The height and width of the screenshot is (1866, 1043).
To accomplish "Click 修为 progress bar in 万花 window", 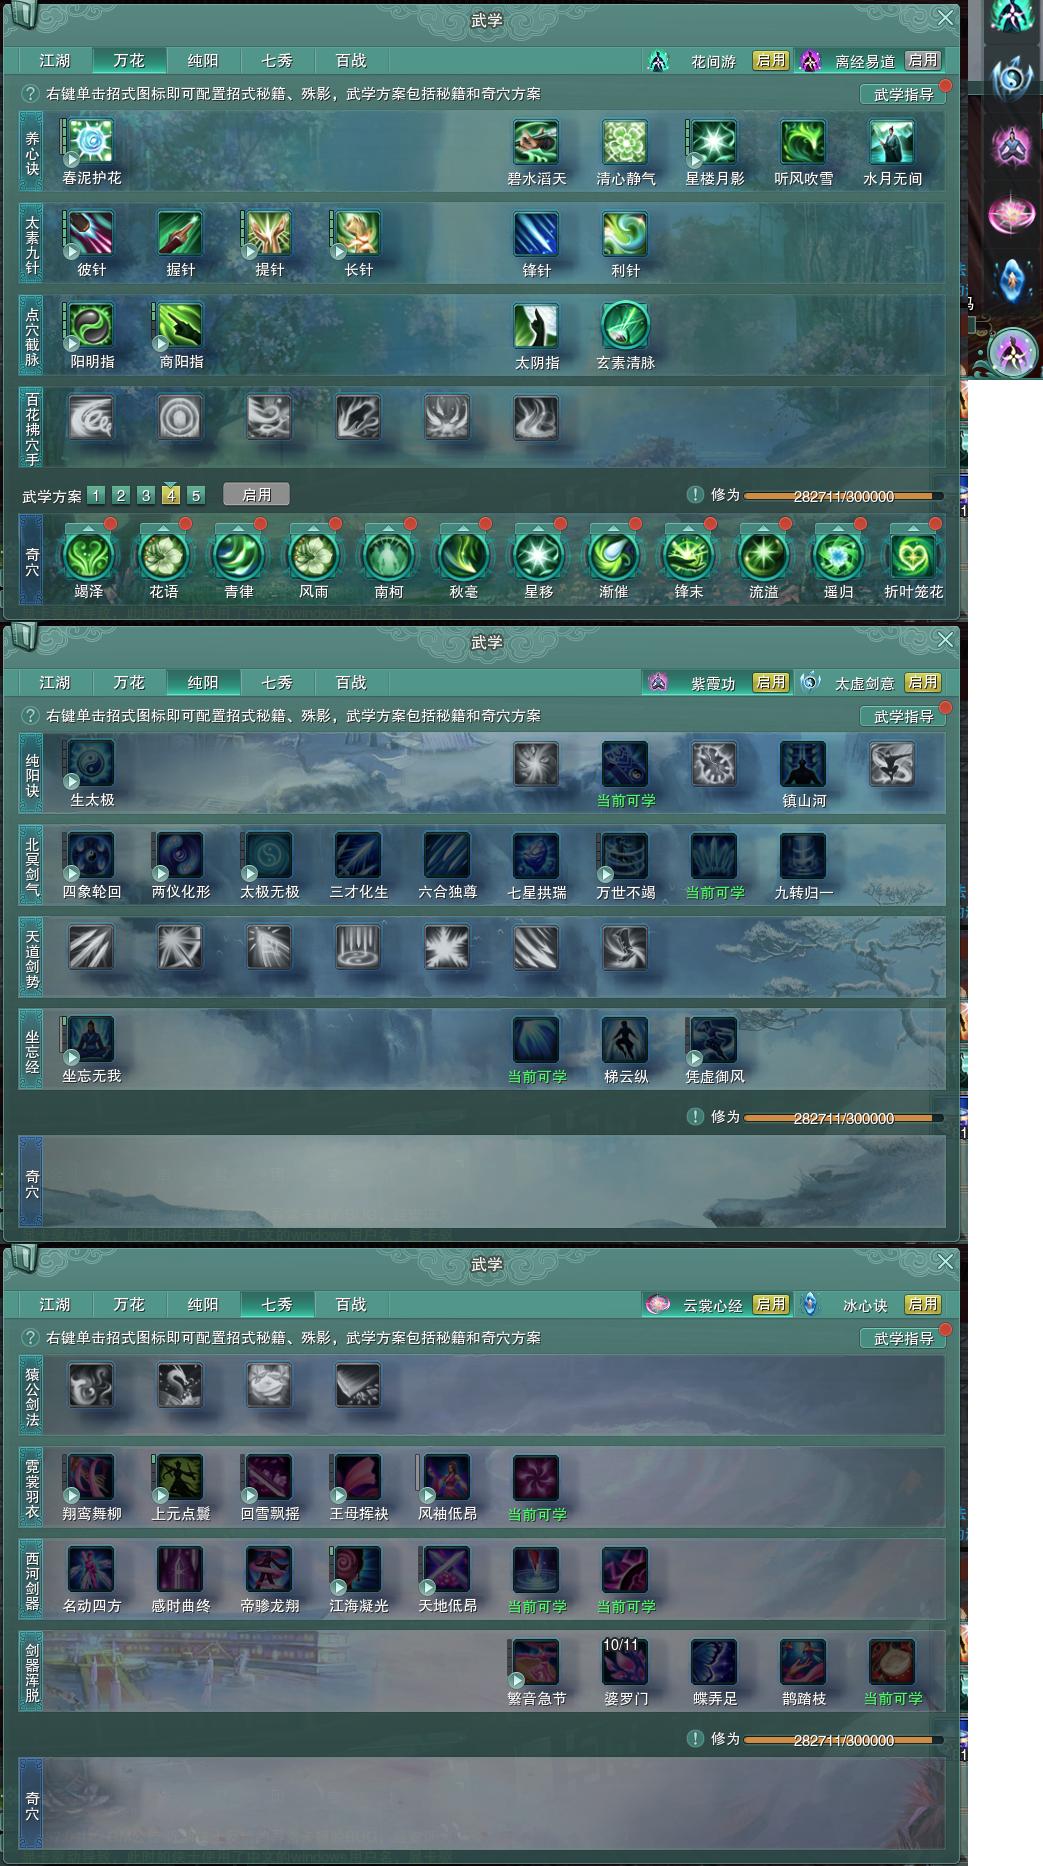I will [843, 496].
